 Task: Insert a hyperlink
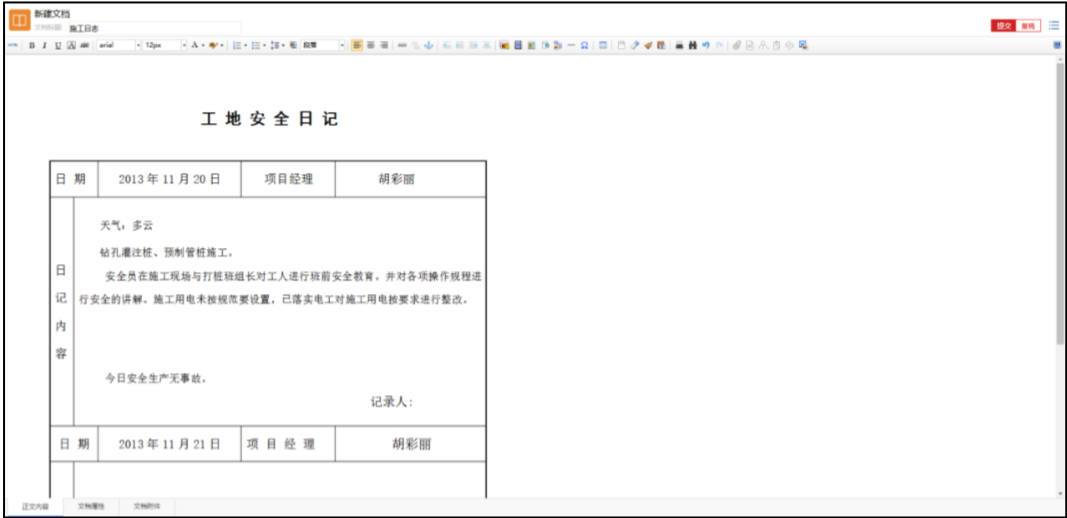point(401,46)
